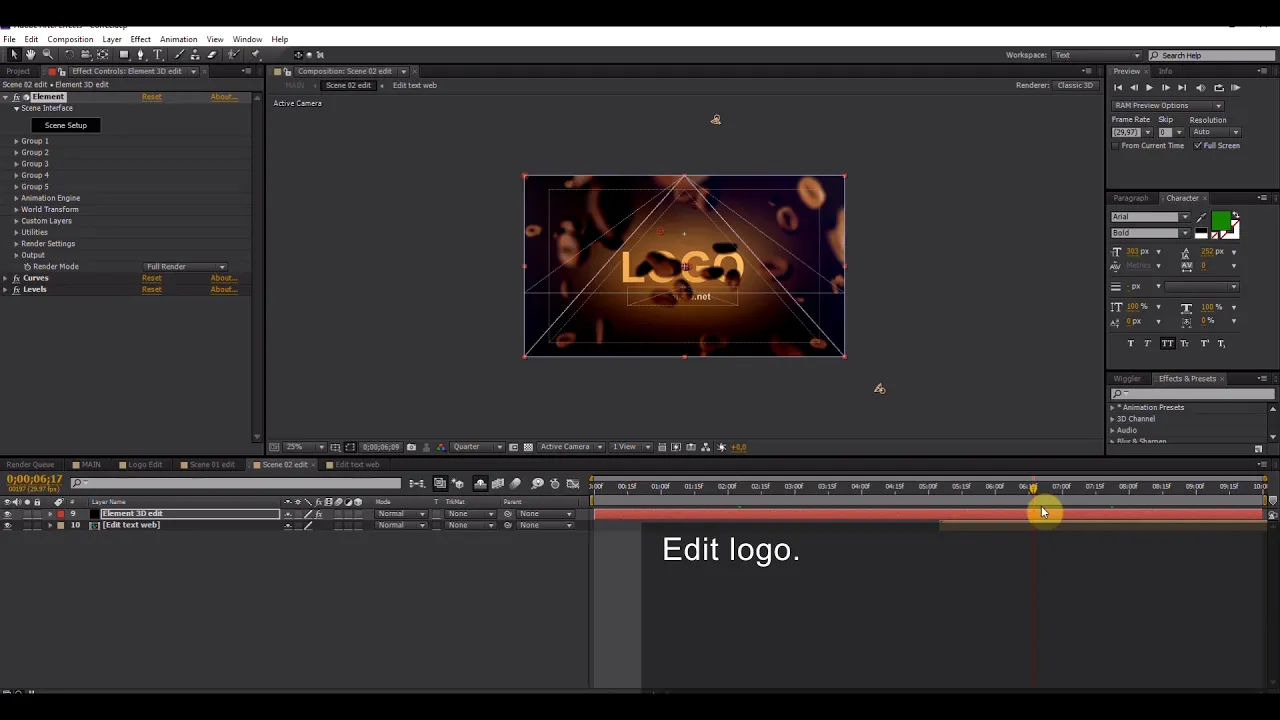Image resolution: width=1280 pixels, height=720 pixels.
Task: Select the Brush tool
Action: pos(179,54)
